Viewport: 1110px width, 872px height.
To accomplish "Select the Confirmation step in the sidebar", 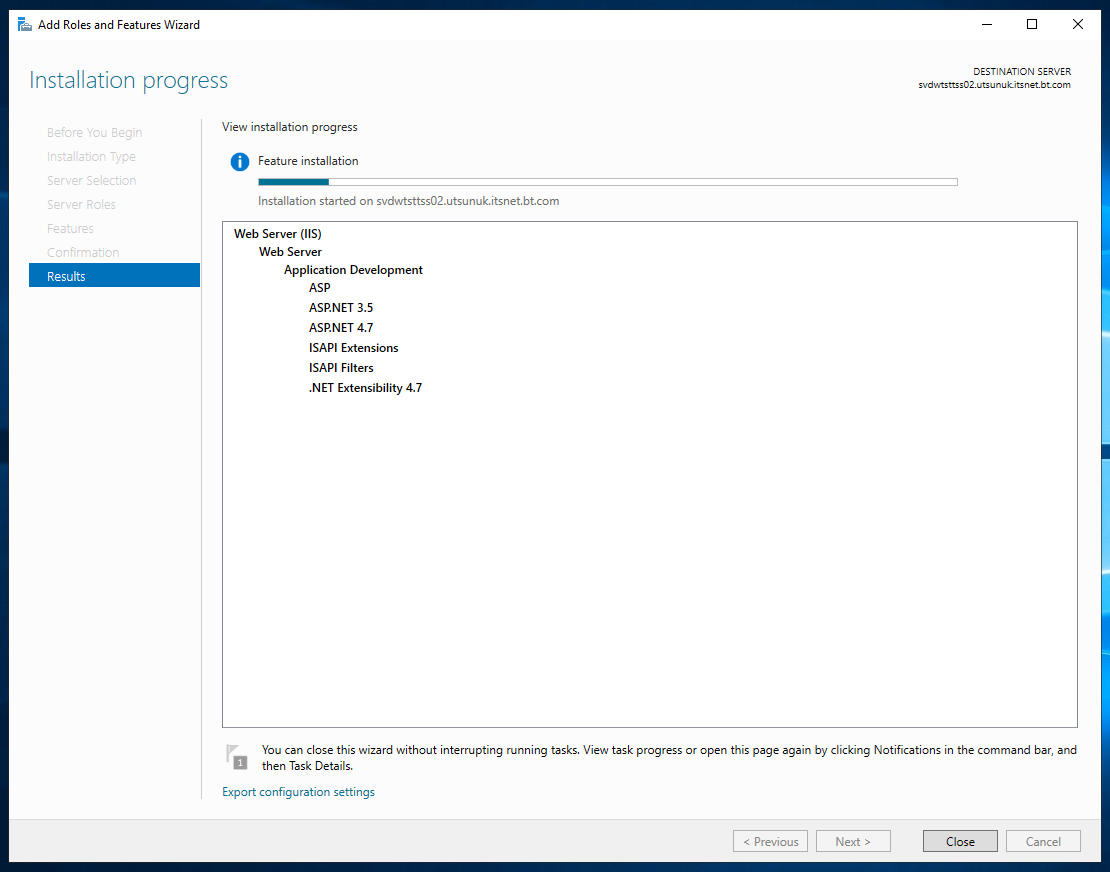I will (x=83, y=253).
